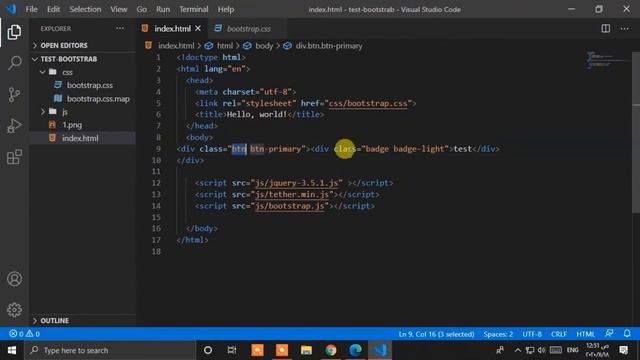
Task: Click the Type here to search box
Action: click(x=110, y=350)
